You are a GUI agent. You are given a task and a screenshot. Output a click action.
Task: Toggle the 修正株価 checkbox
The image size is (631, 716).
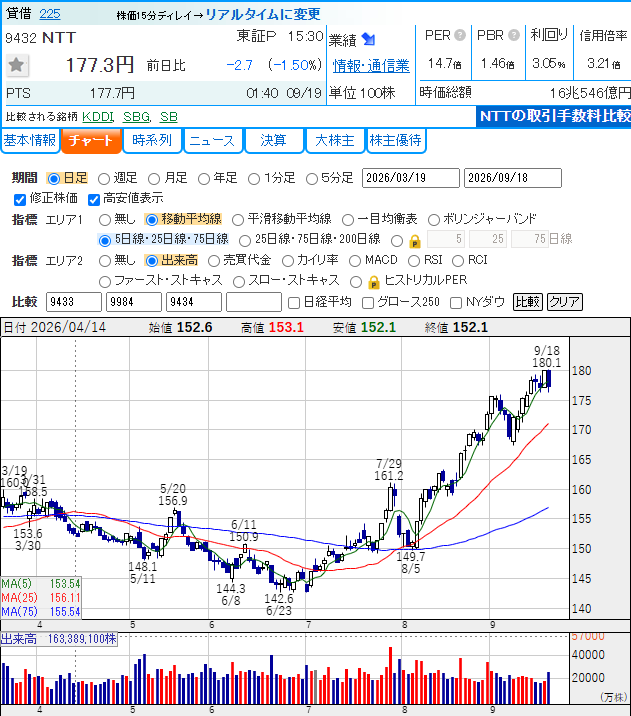[x=20, y=199]
